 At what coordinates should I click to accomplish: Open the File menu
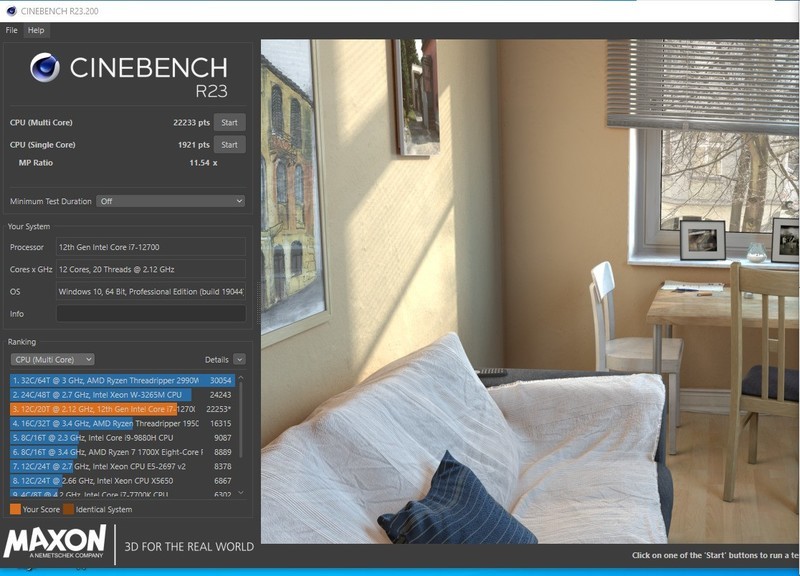pos(12,31)
